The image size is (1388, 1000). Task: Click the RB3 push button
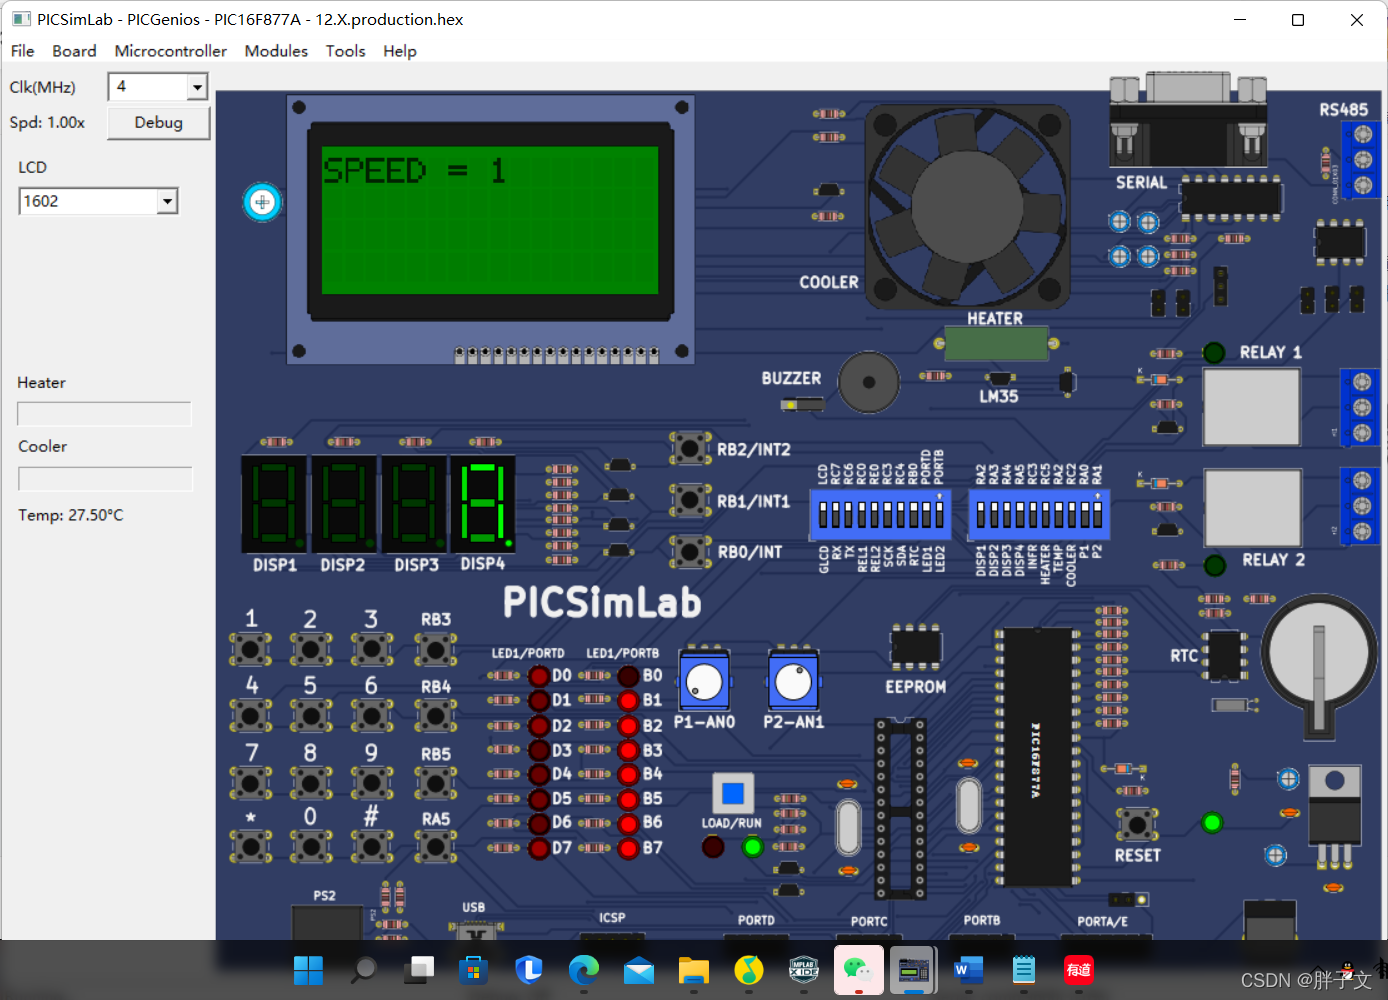[x=436, y=650]
